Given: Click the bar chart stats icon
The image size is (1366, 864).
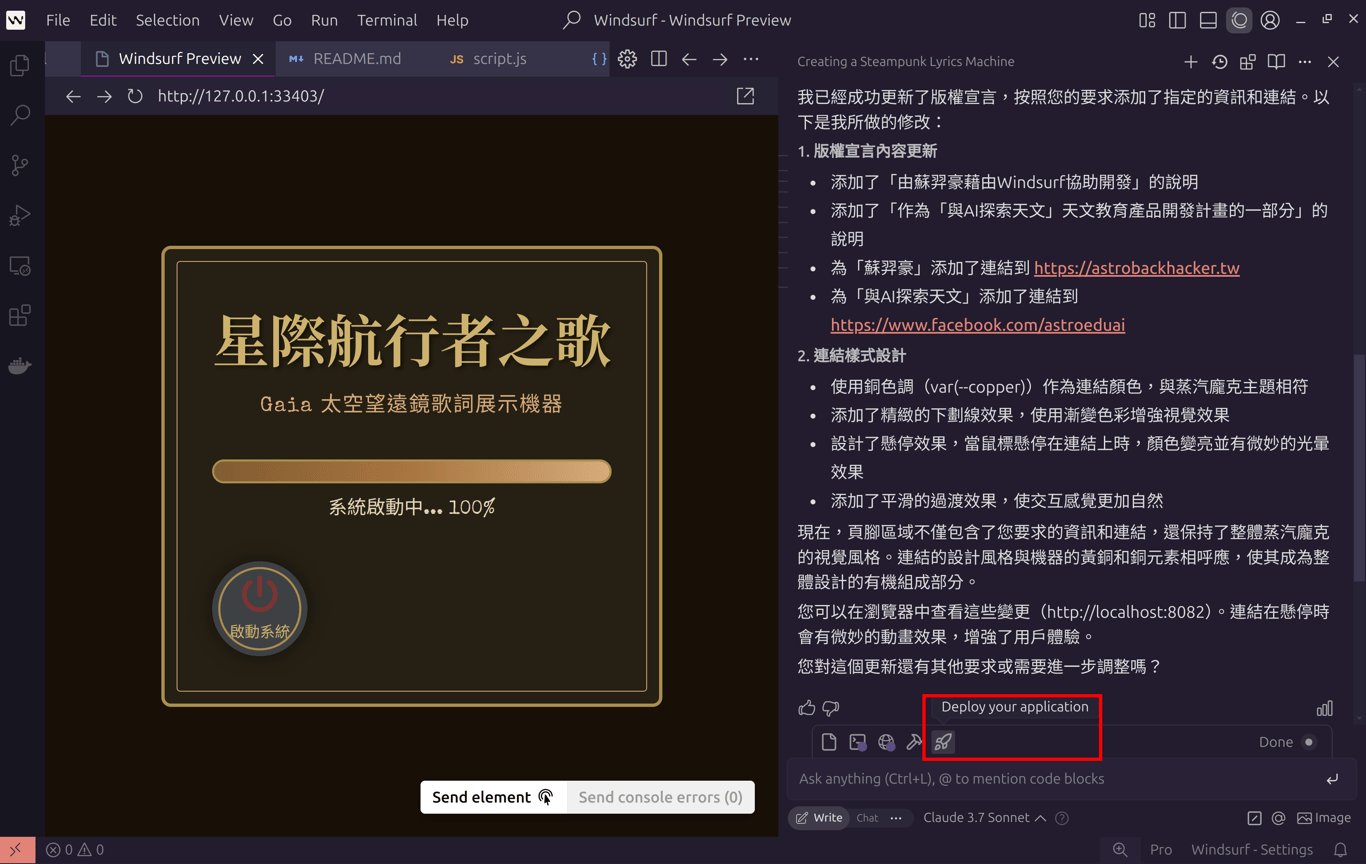Looking at the screenshot, I should click(x=1325, y=708).
